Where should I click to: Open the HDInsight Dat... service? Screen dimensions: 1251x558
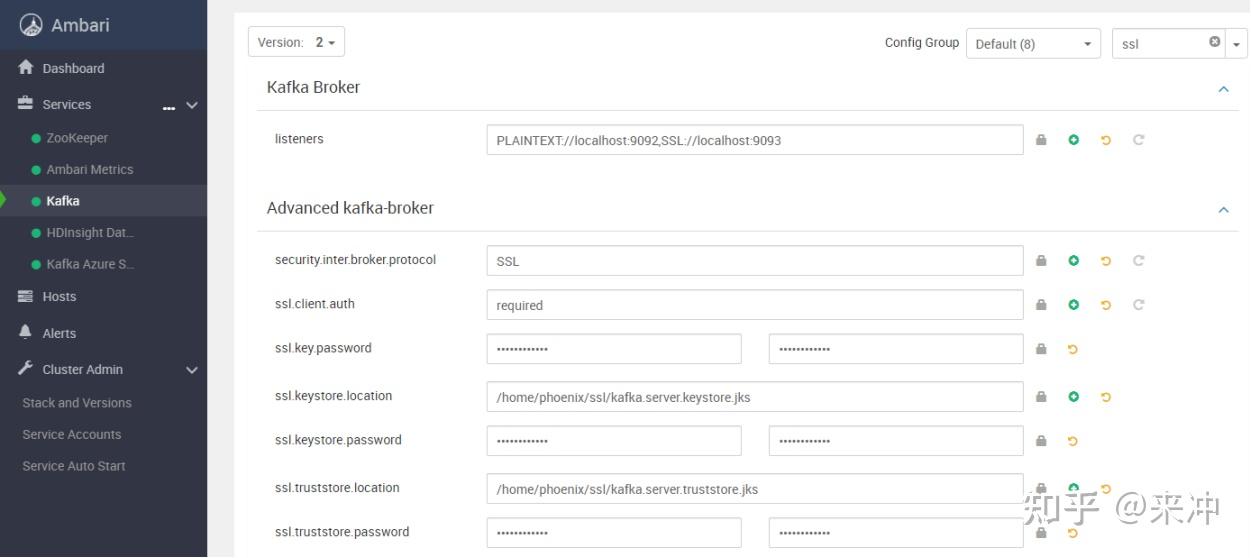[90, 232]
